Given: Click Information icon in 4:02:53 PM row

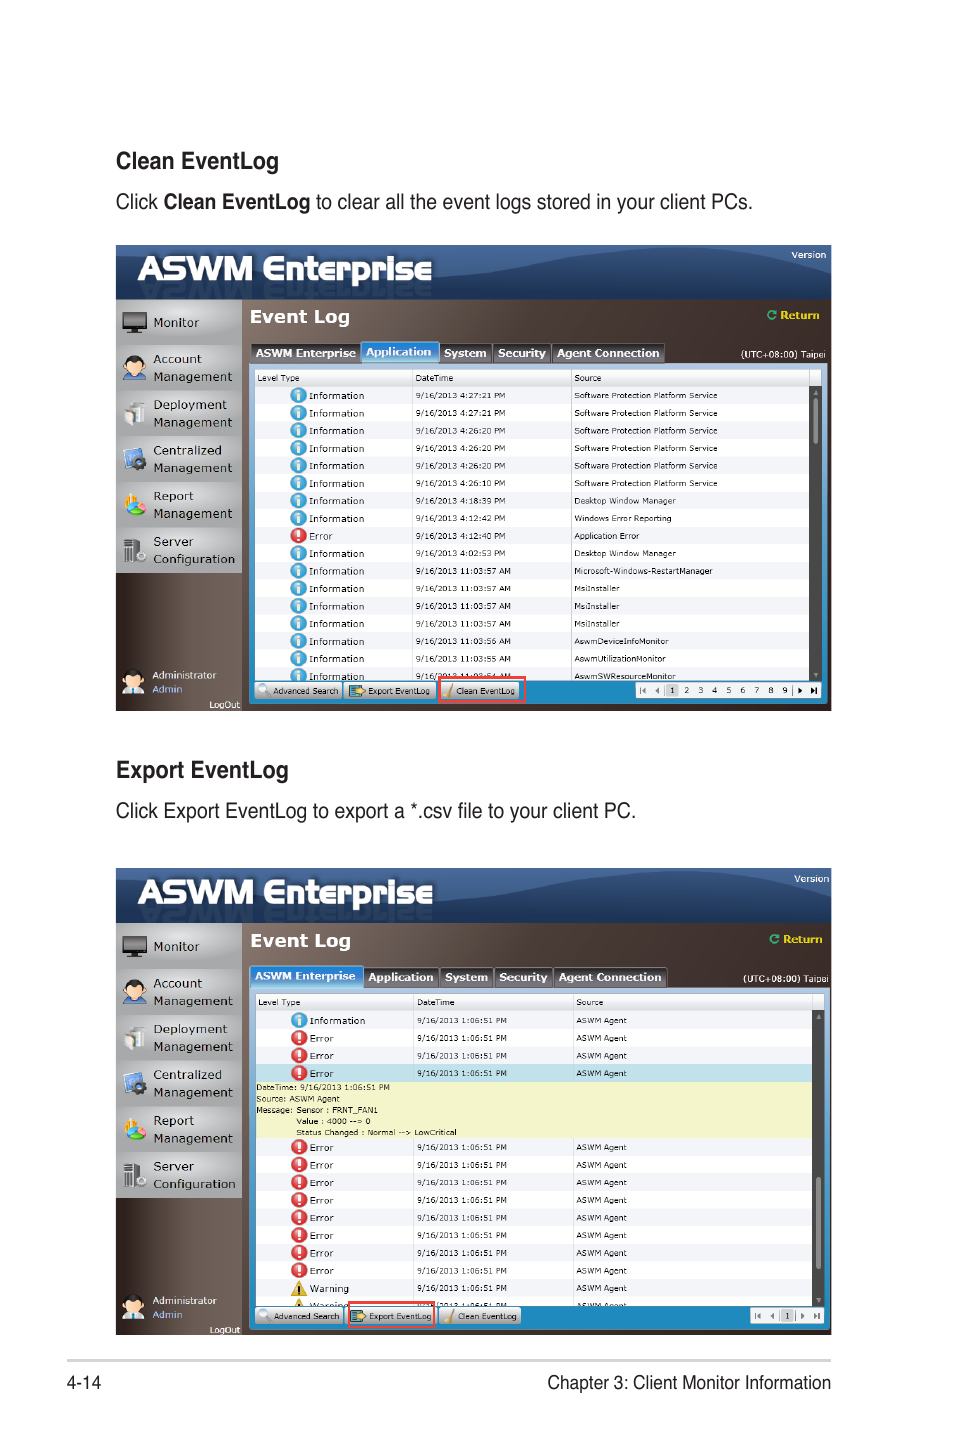Looking at the screenshot, I should [x=298, y=553].
